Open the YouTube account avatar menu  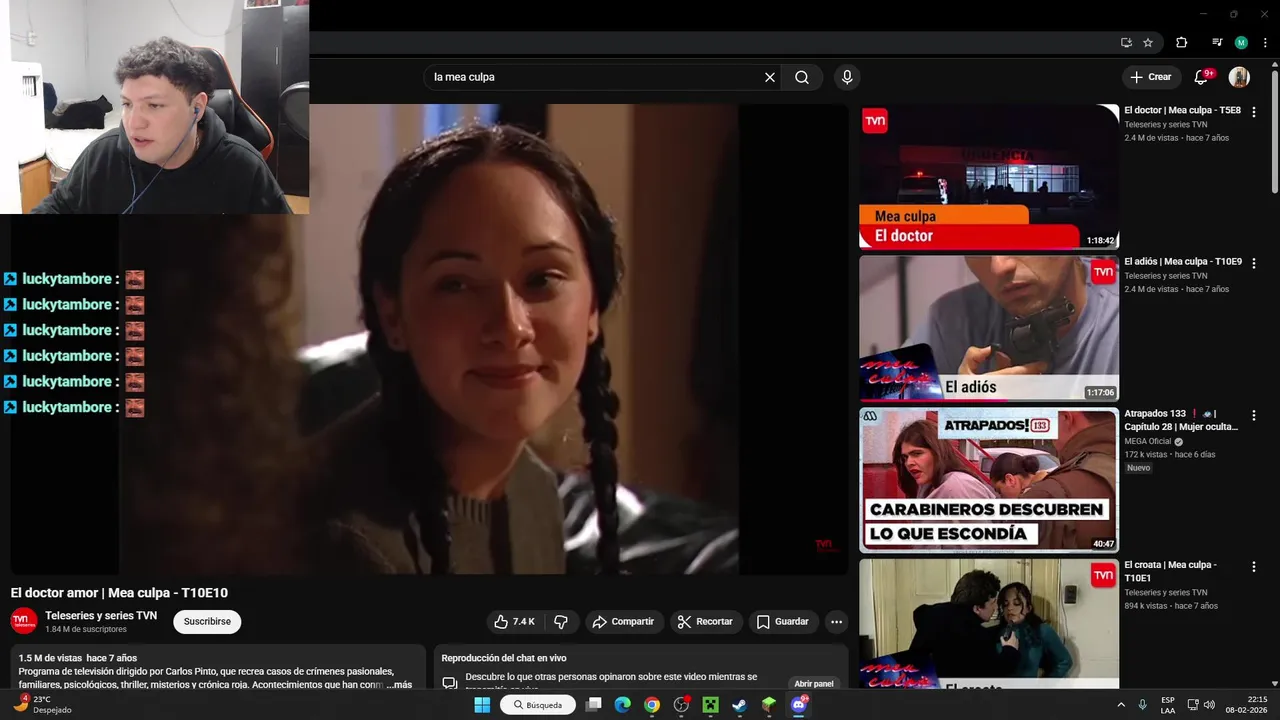pos(1239,77)
